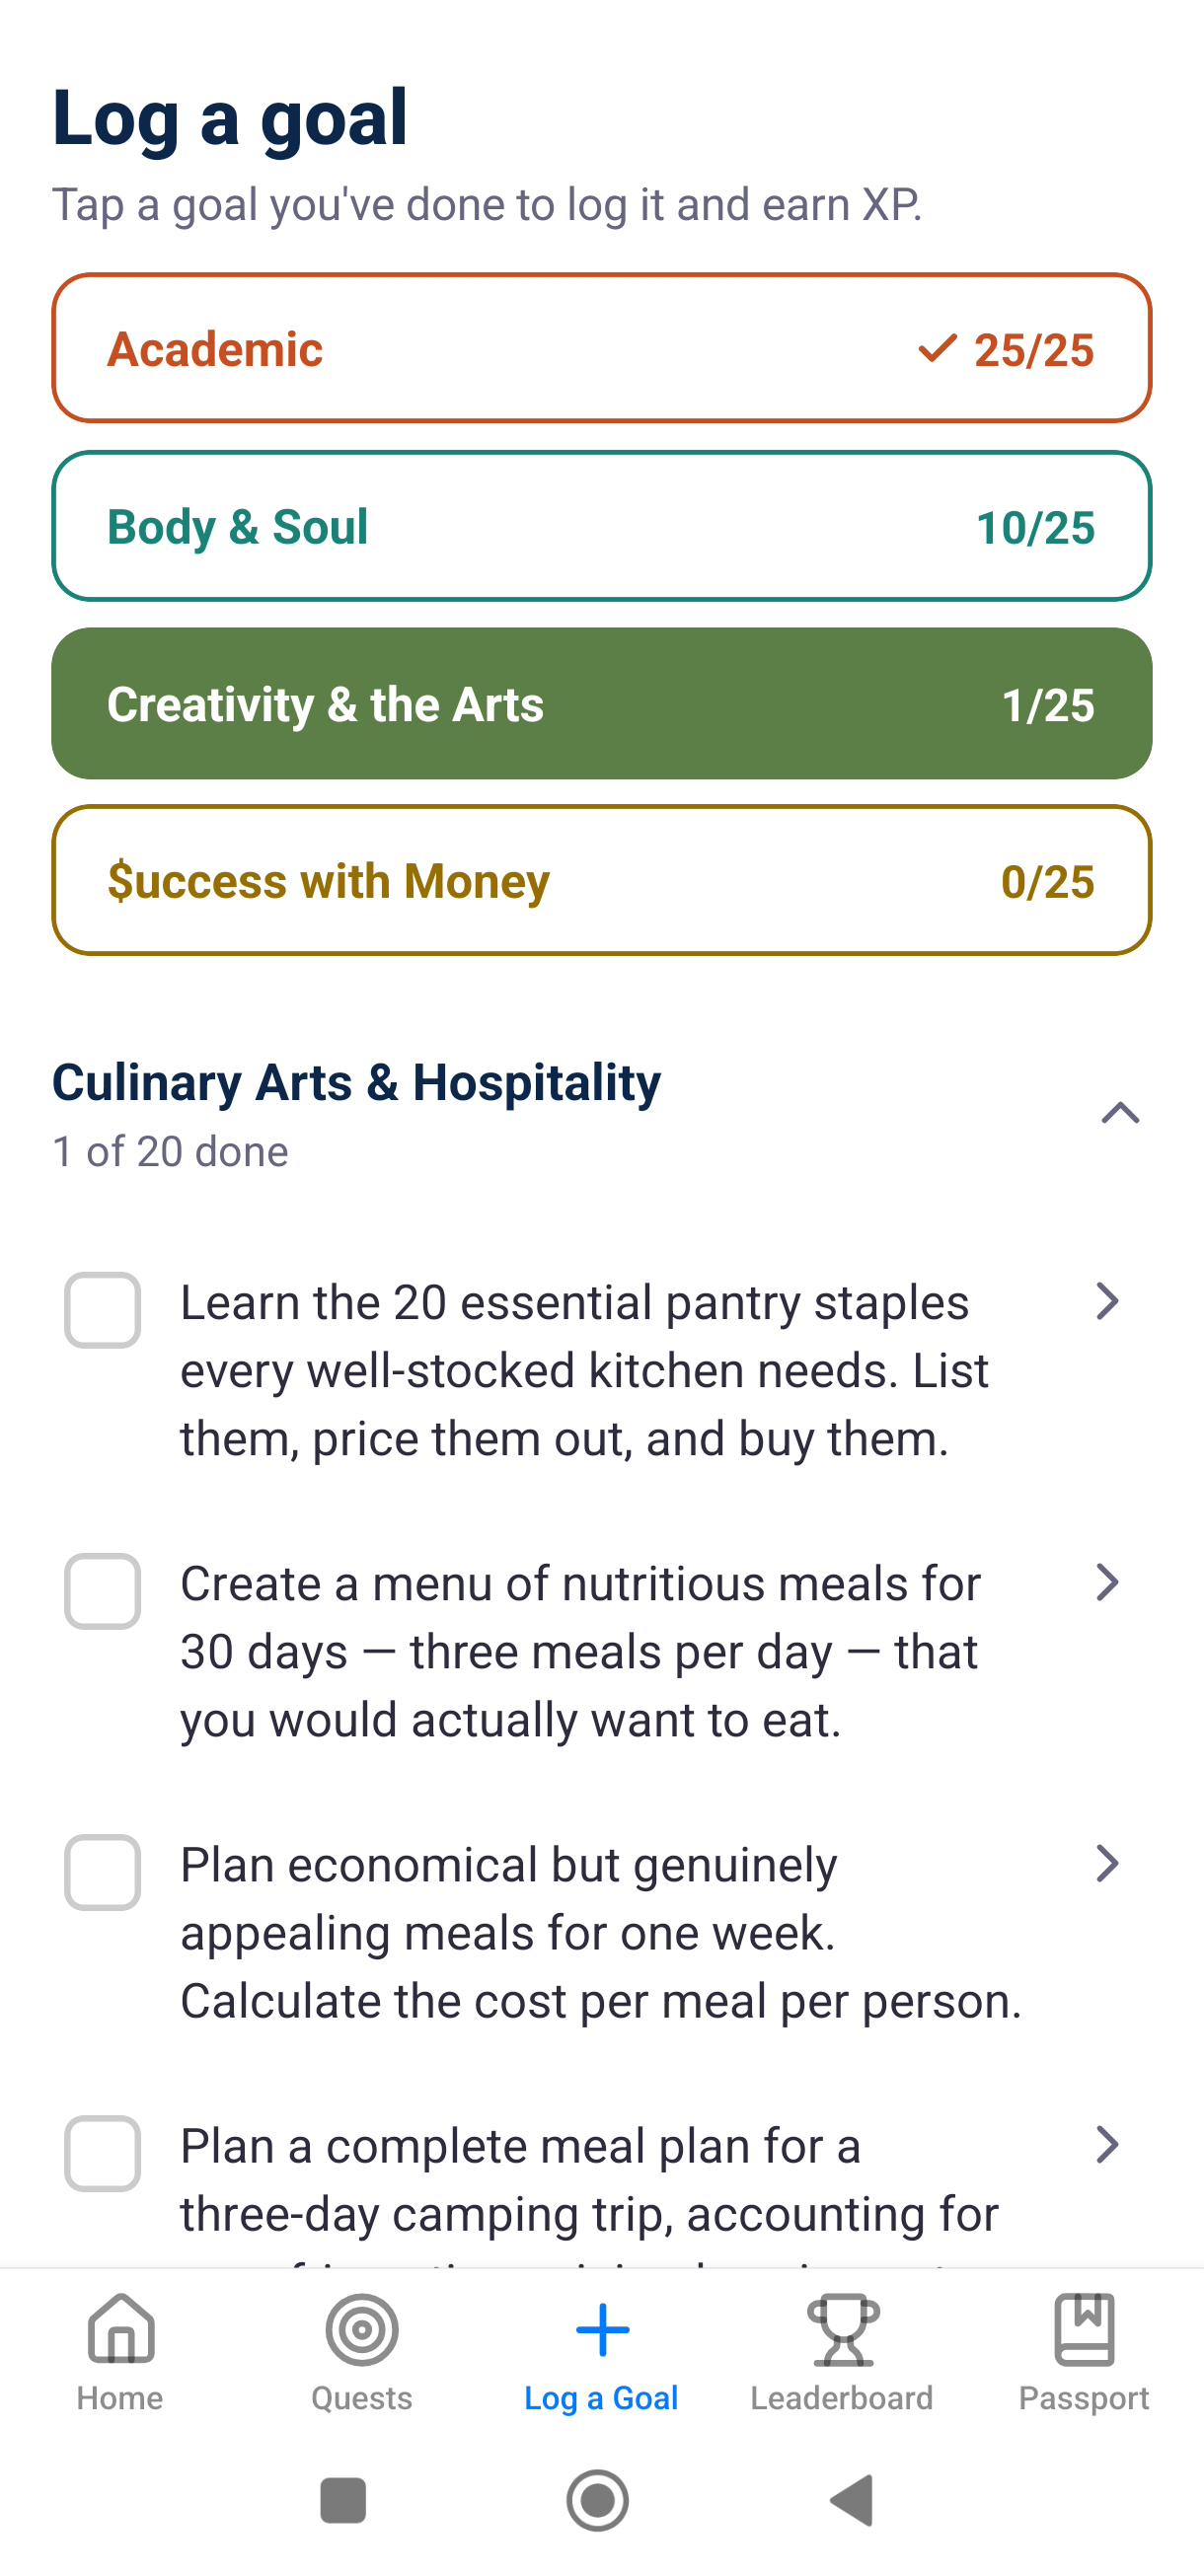Open the Leaderboard trophy icon
1204x2576 pixels.
(x=843, y=2329)
